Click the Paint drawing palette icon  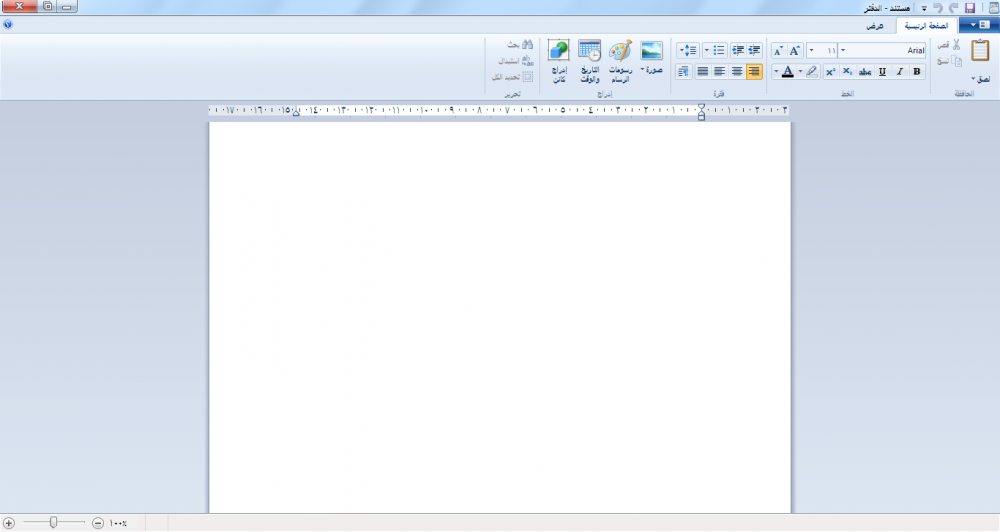(x=620, y=51)
